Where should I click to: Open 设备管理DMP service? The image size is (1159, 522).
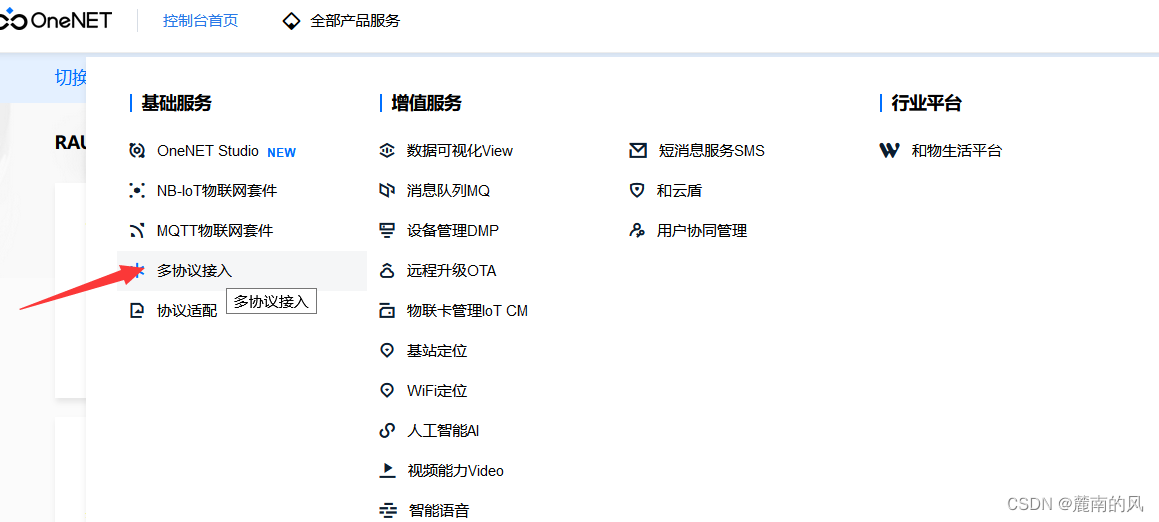452,231
